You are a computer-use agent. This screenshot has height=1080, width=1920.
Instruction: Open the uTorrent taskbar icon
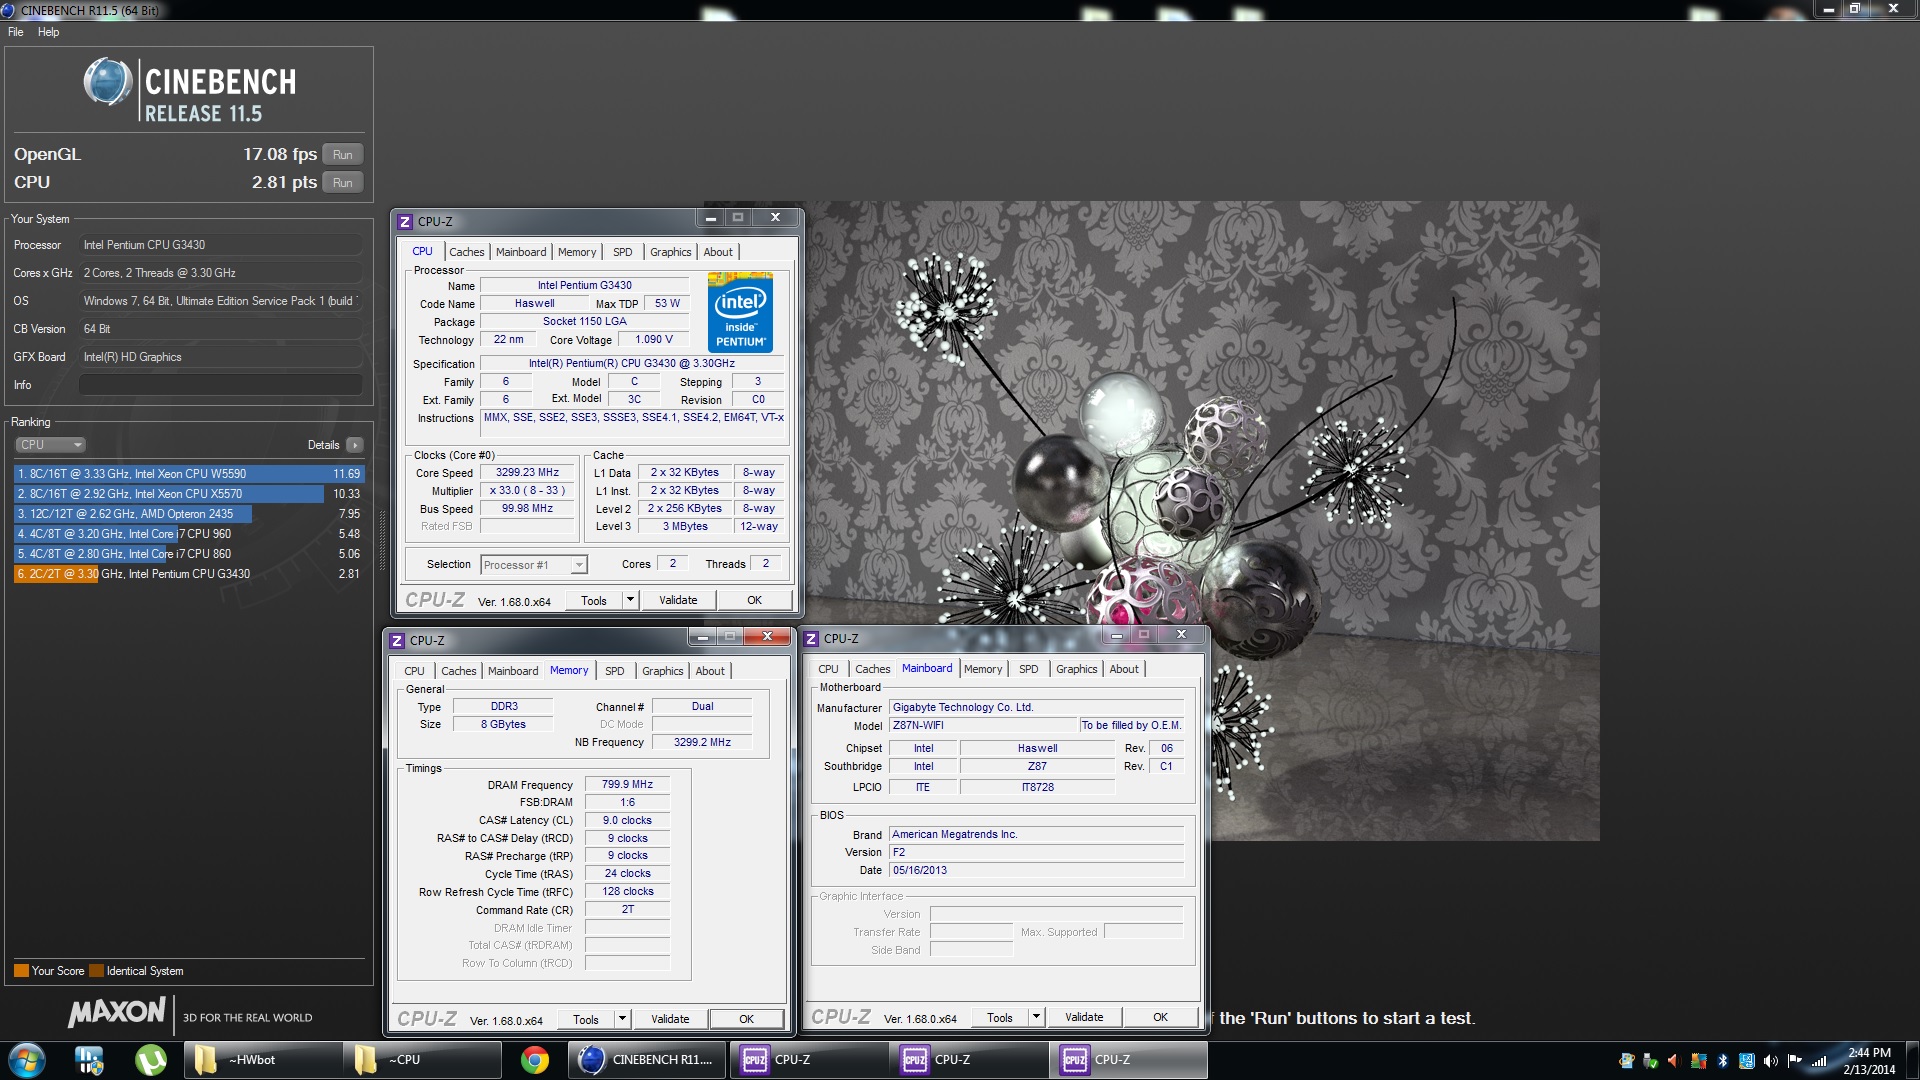point(151,1060)
